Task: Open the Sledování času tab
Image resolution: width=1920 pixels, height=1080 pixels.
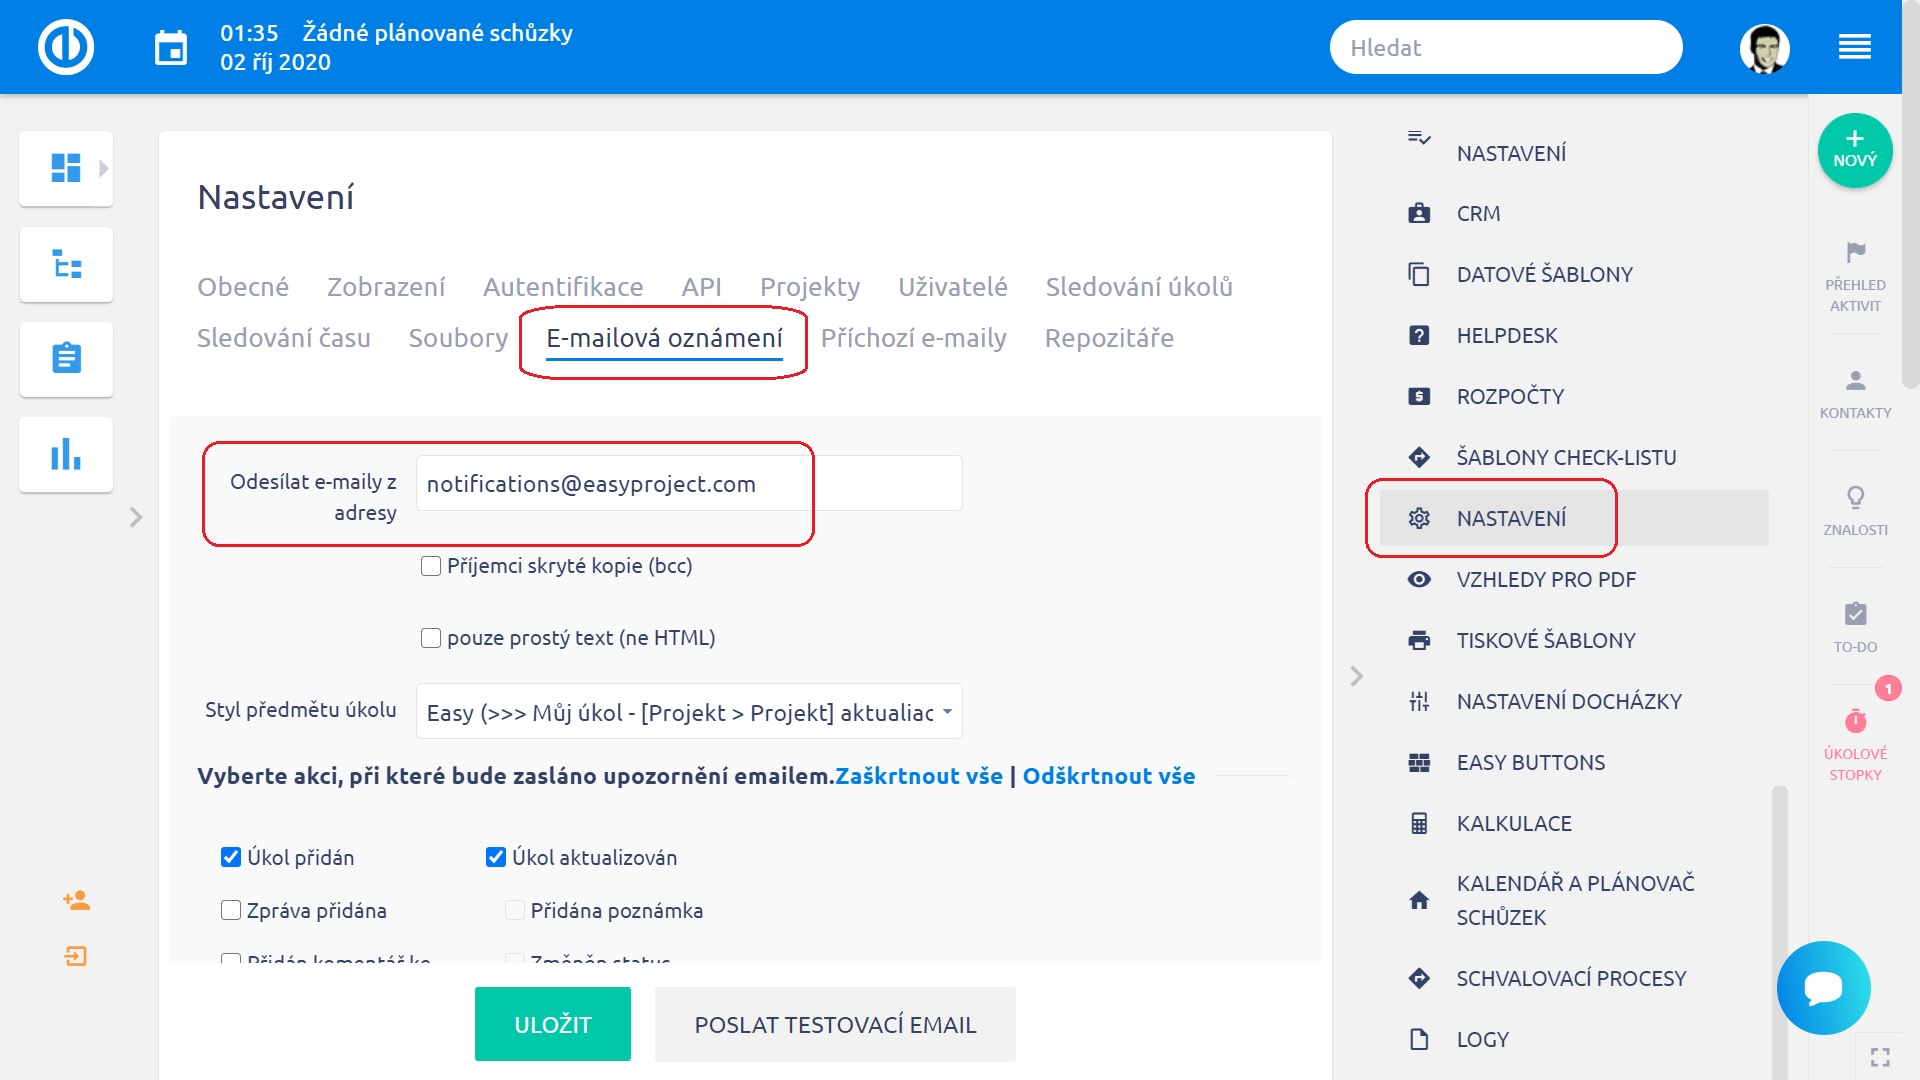Action: click(x=284, y=338)
